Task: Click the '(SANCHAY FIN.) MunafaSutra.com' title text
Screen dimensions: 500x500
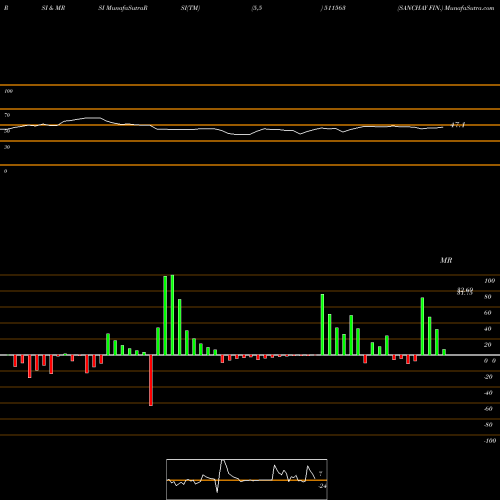Action: (446, 8)
